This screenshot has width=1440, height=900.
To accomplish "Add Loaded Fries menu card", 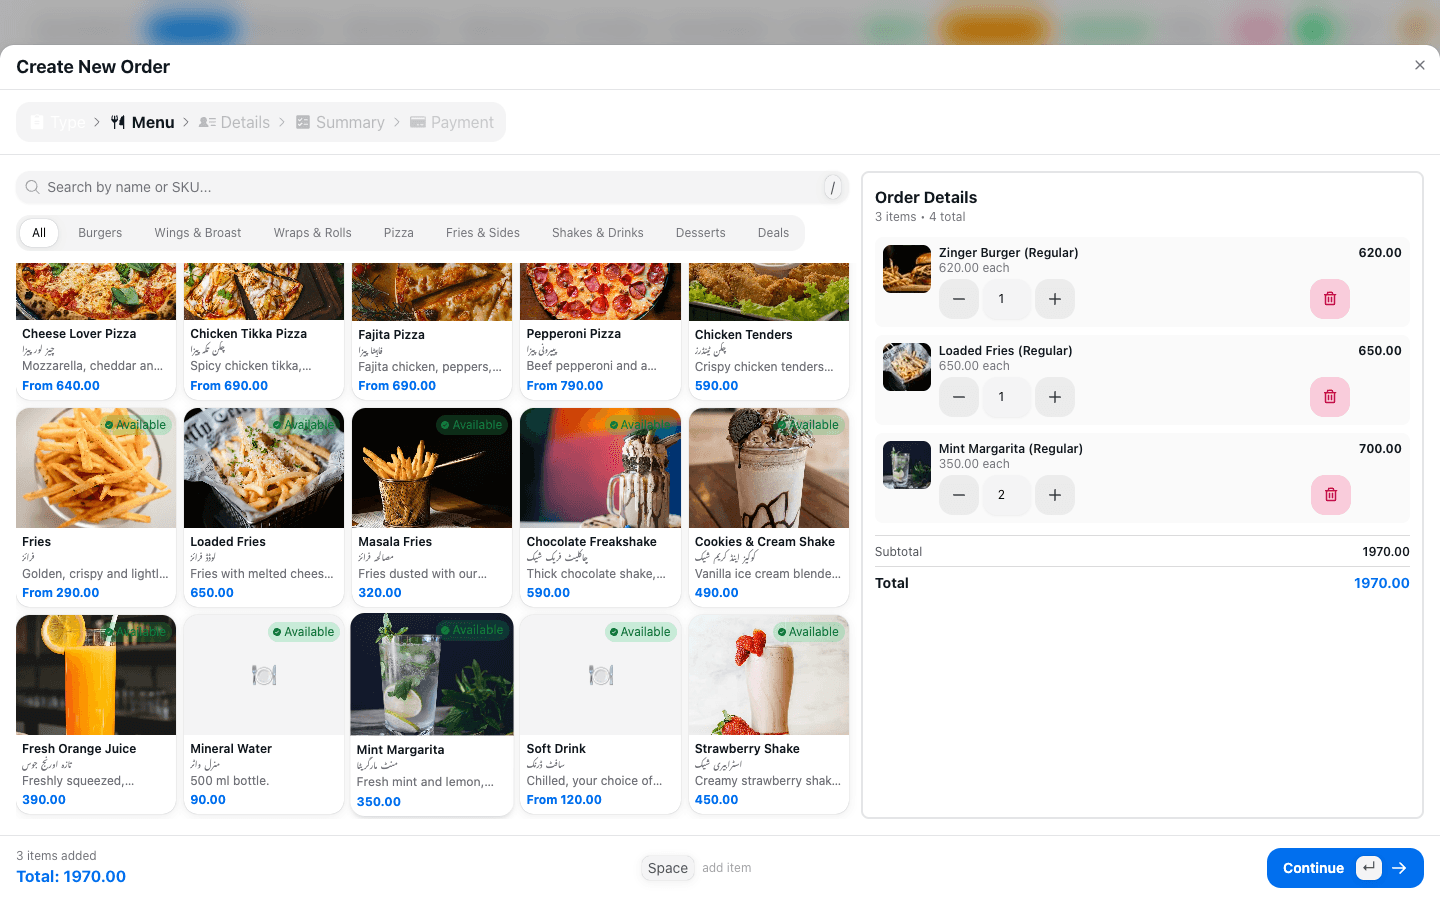I will [264, 507].
